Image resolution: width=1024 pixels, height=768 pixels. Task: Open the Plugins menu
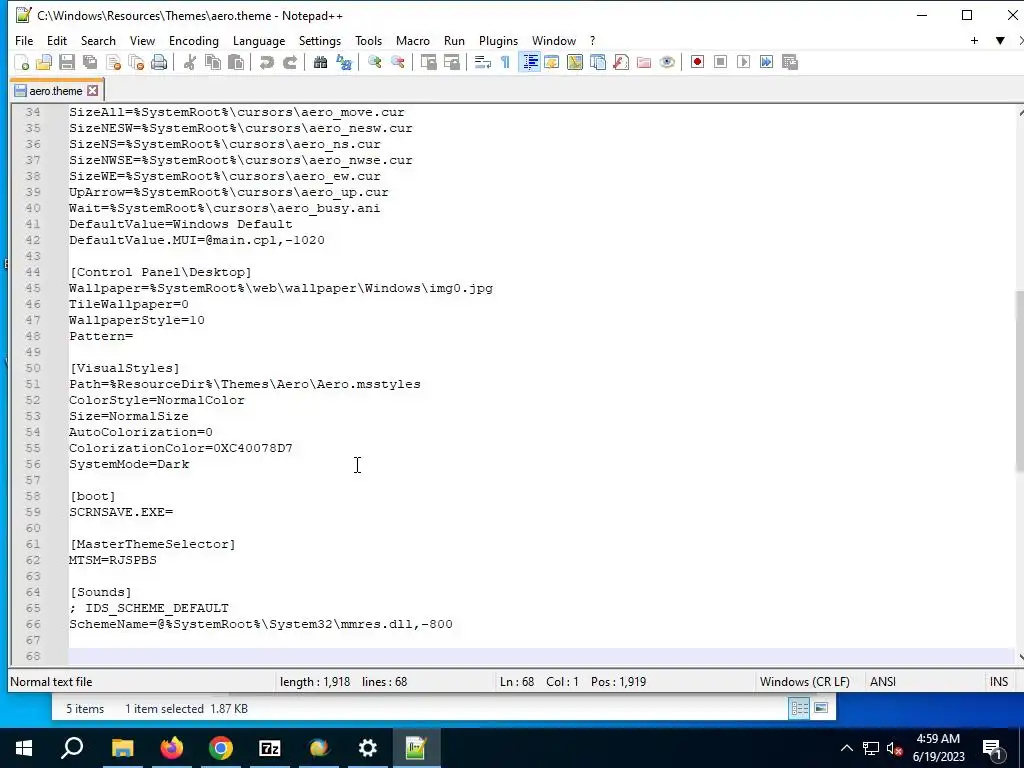point(498,40)
